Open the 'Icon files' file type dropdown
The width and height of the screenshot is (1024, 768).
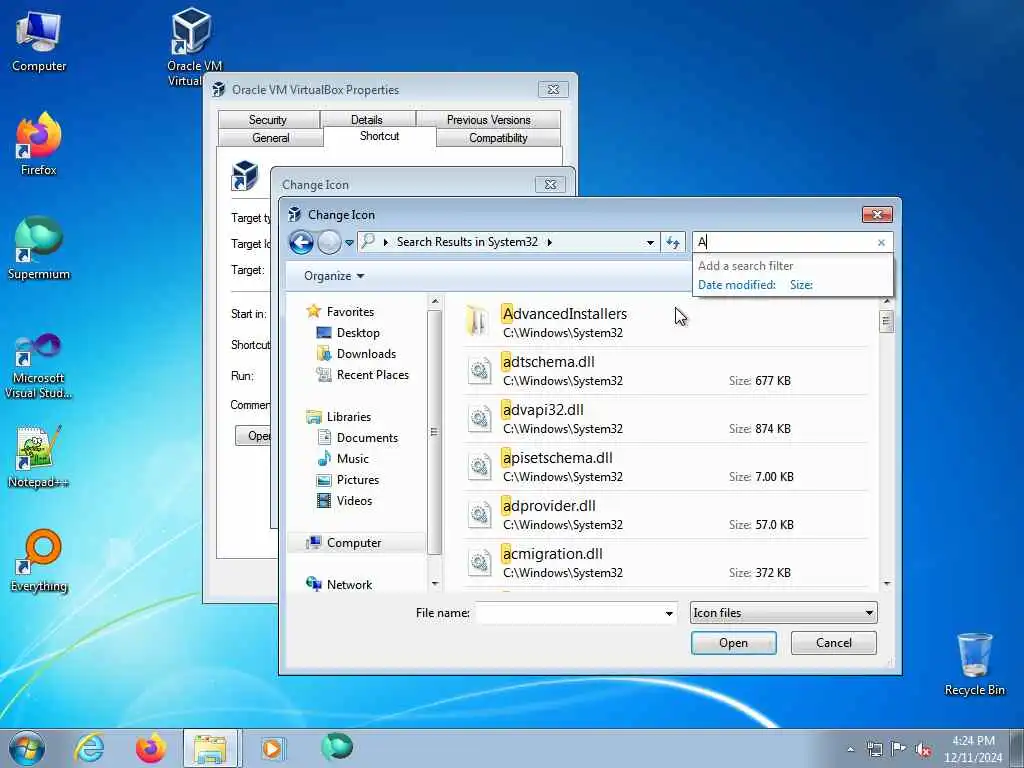783,613
